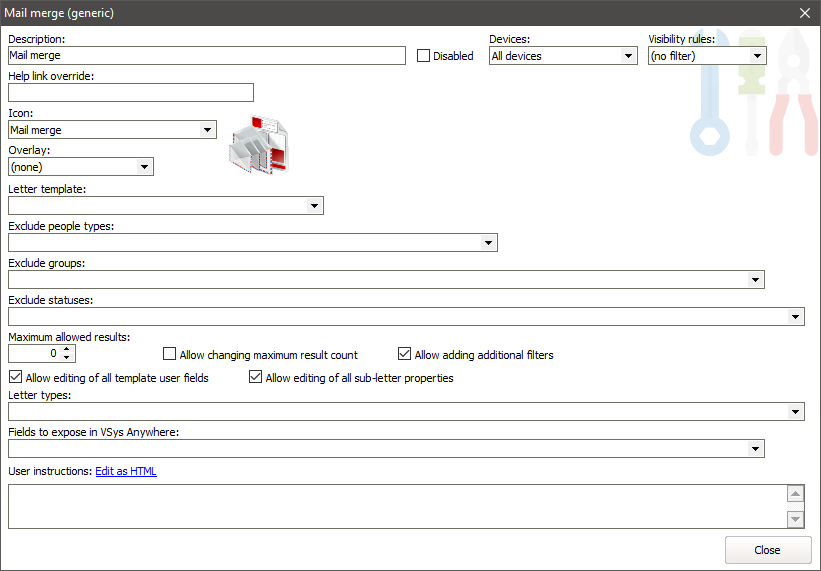Click in the Description text field

pos(206,56)
